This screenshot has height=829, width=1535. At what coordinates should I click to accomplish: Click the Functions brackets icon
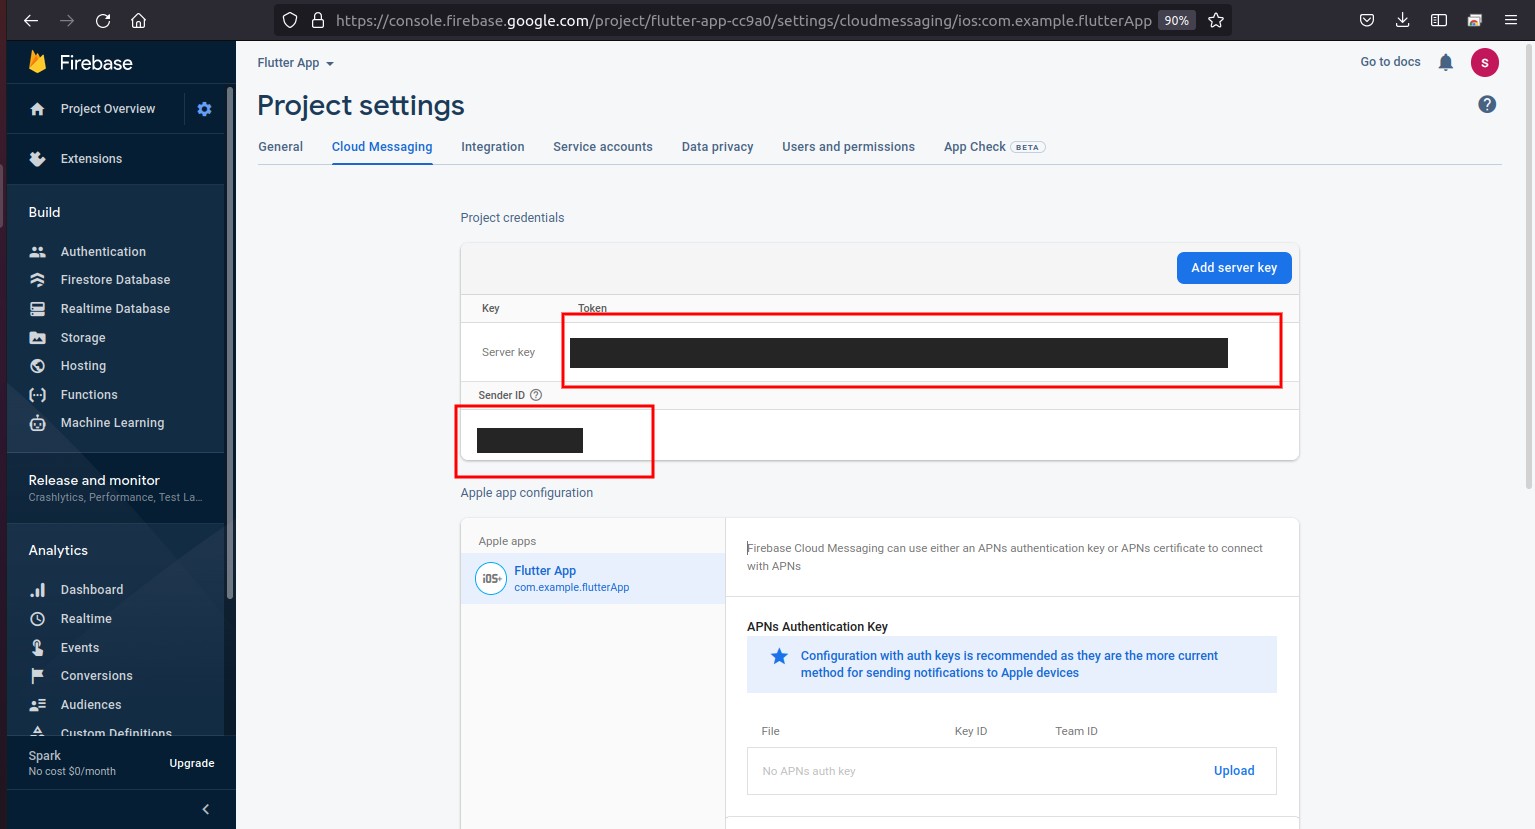point(37,395)
